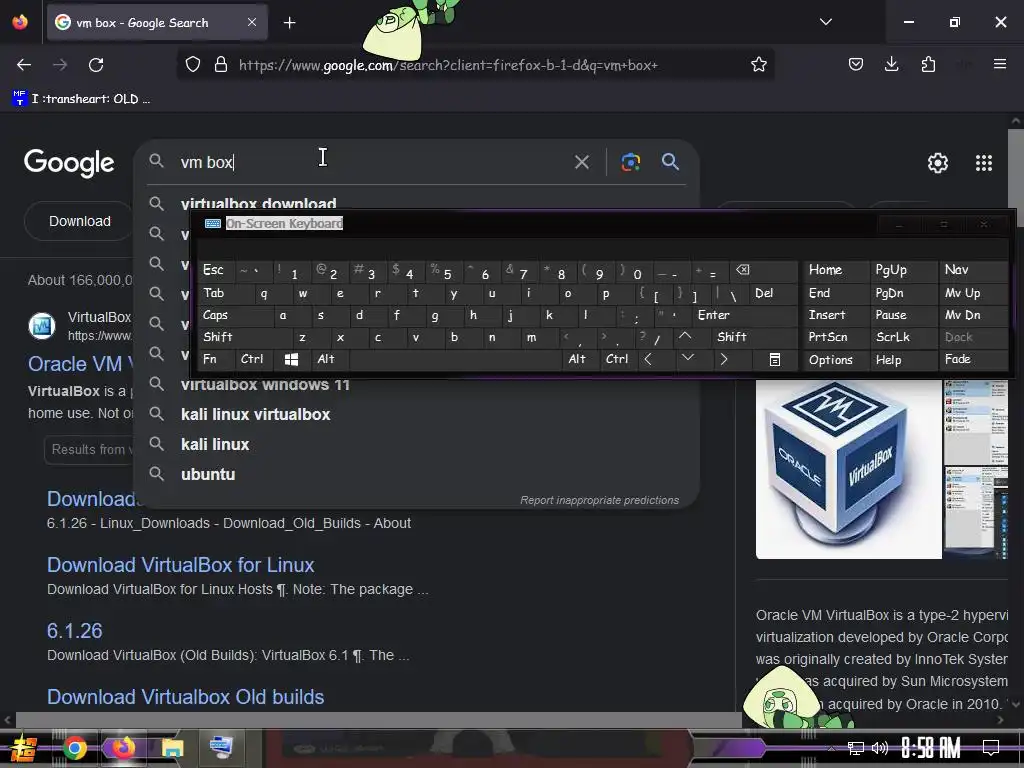Open the tracking protection shield icon
The image size is (1024, 768).
[193, 65]
